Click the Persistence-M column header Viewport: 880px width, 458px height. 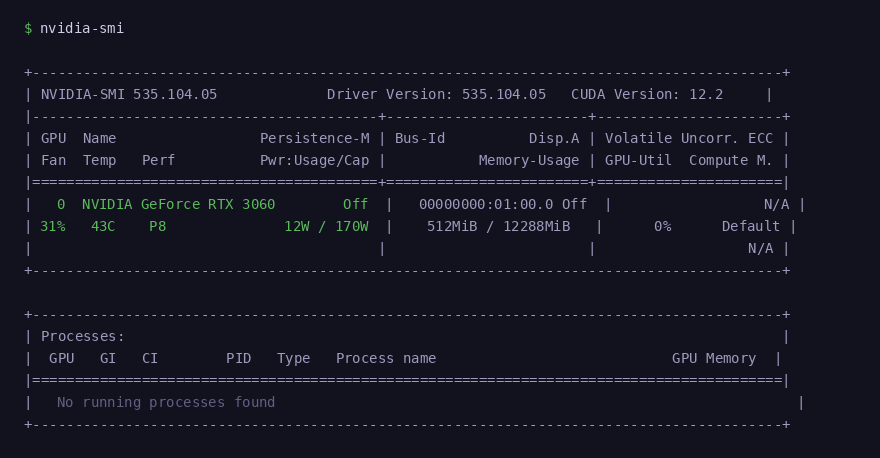pos(314,138)
